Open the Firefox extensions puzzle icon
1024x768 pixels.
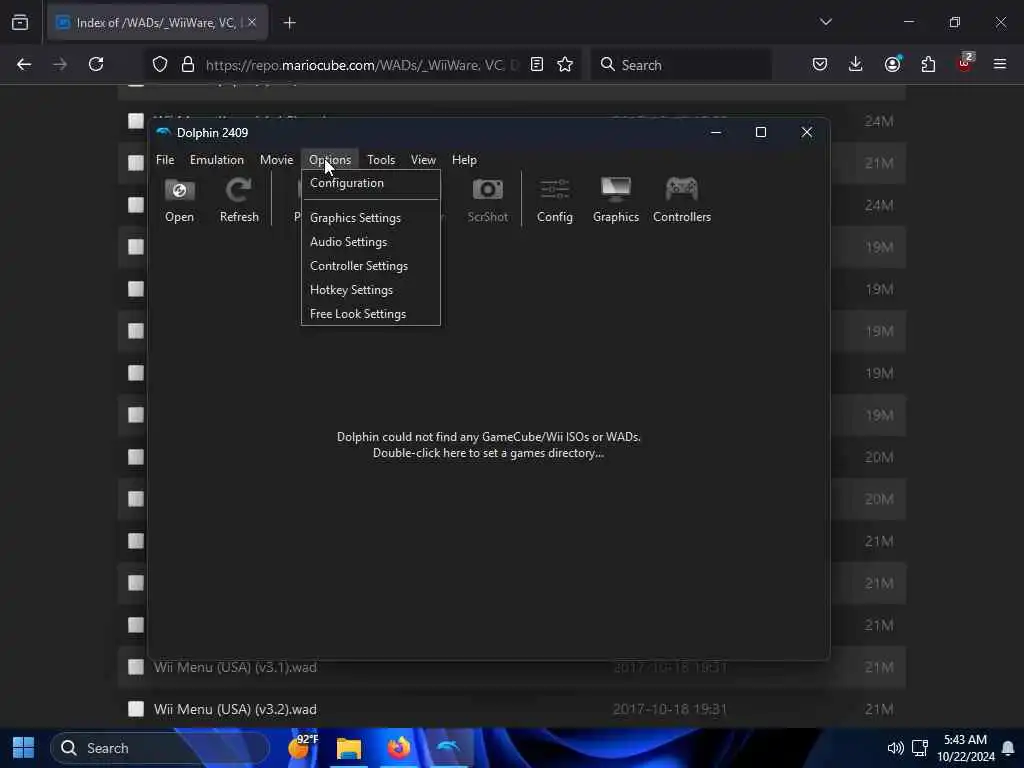(x=928, y=64)
